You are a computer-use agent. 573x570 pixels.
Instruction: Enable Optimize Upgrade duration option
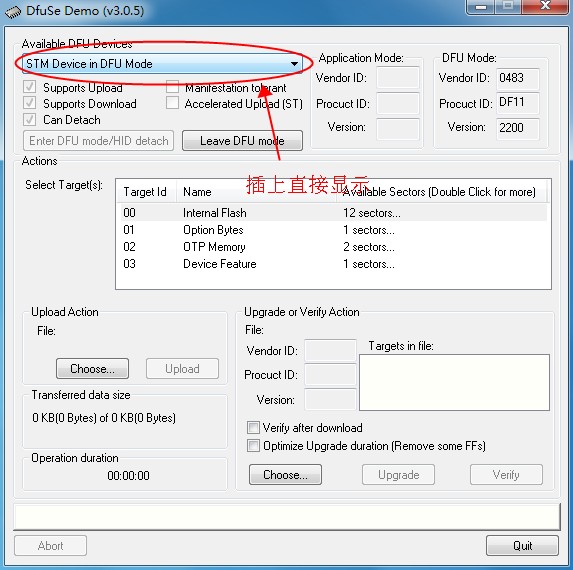point(253,446)
